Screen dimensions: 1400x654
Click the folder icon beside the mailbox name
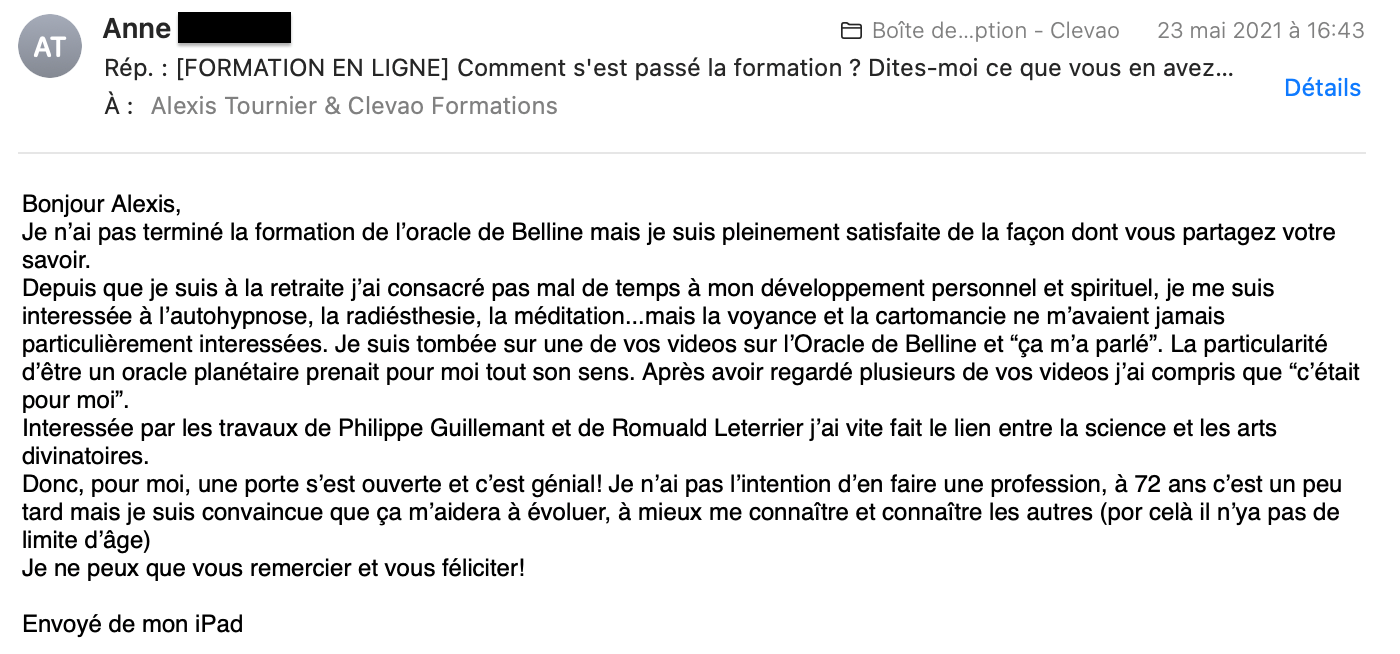[x=851, y=31]
